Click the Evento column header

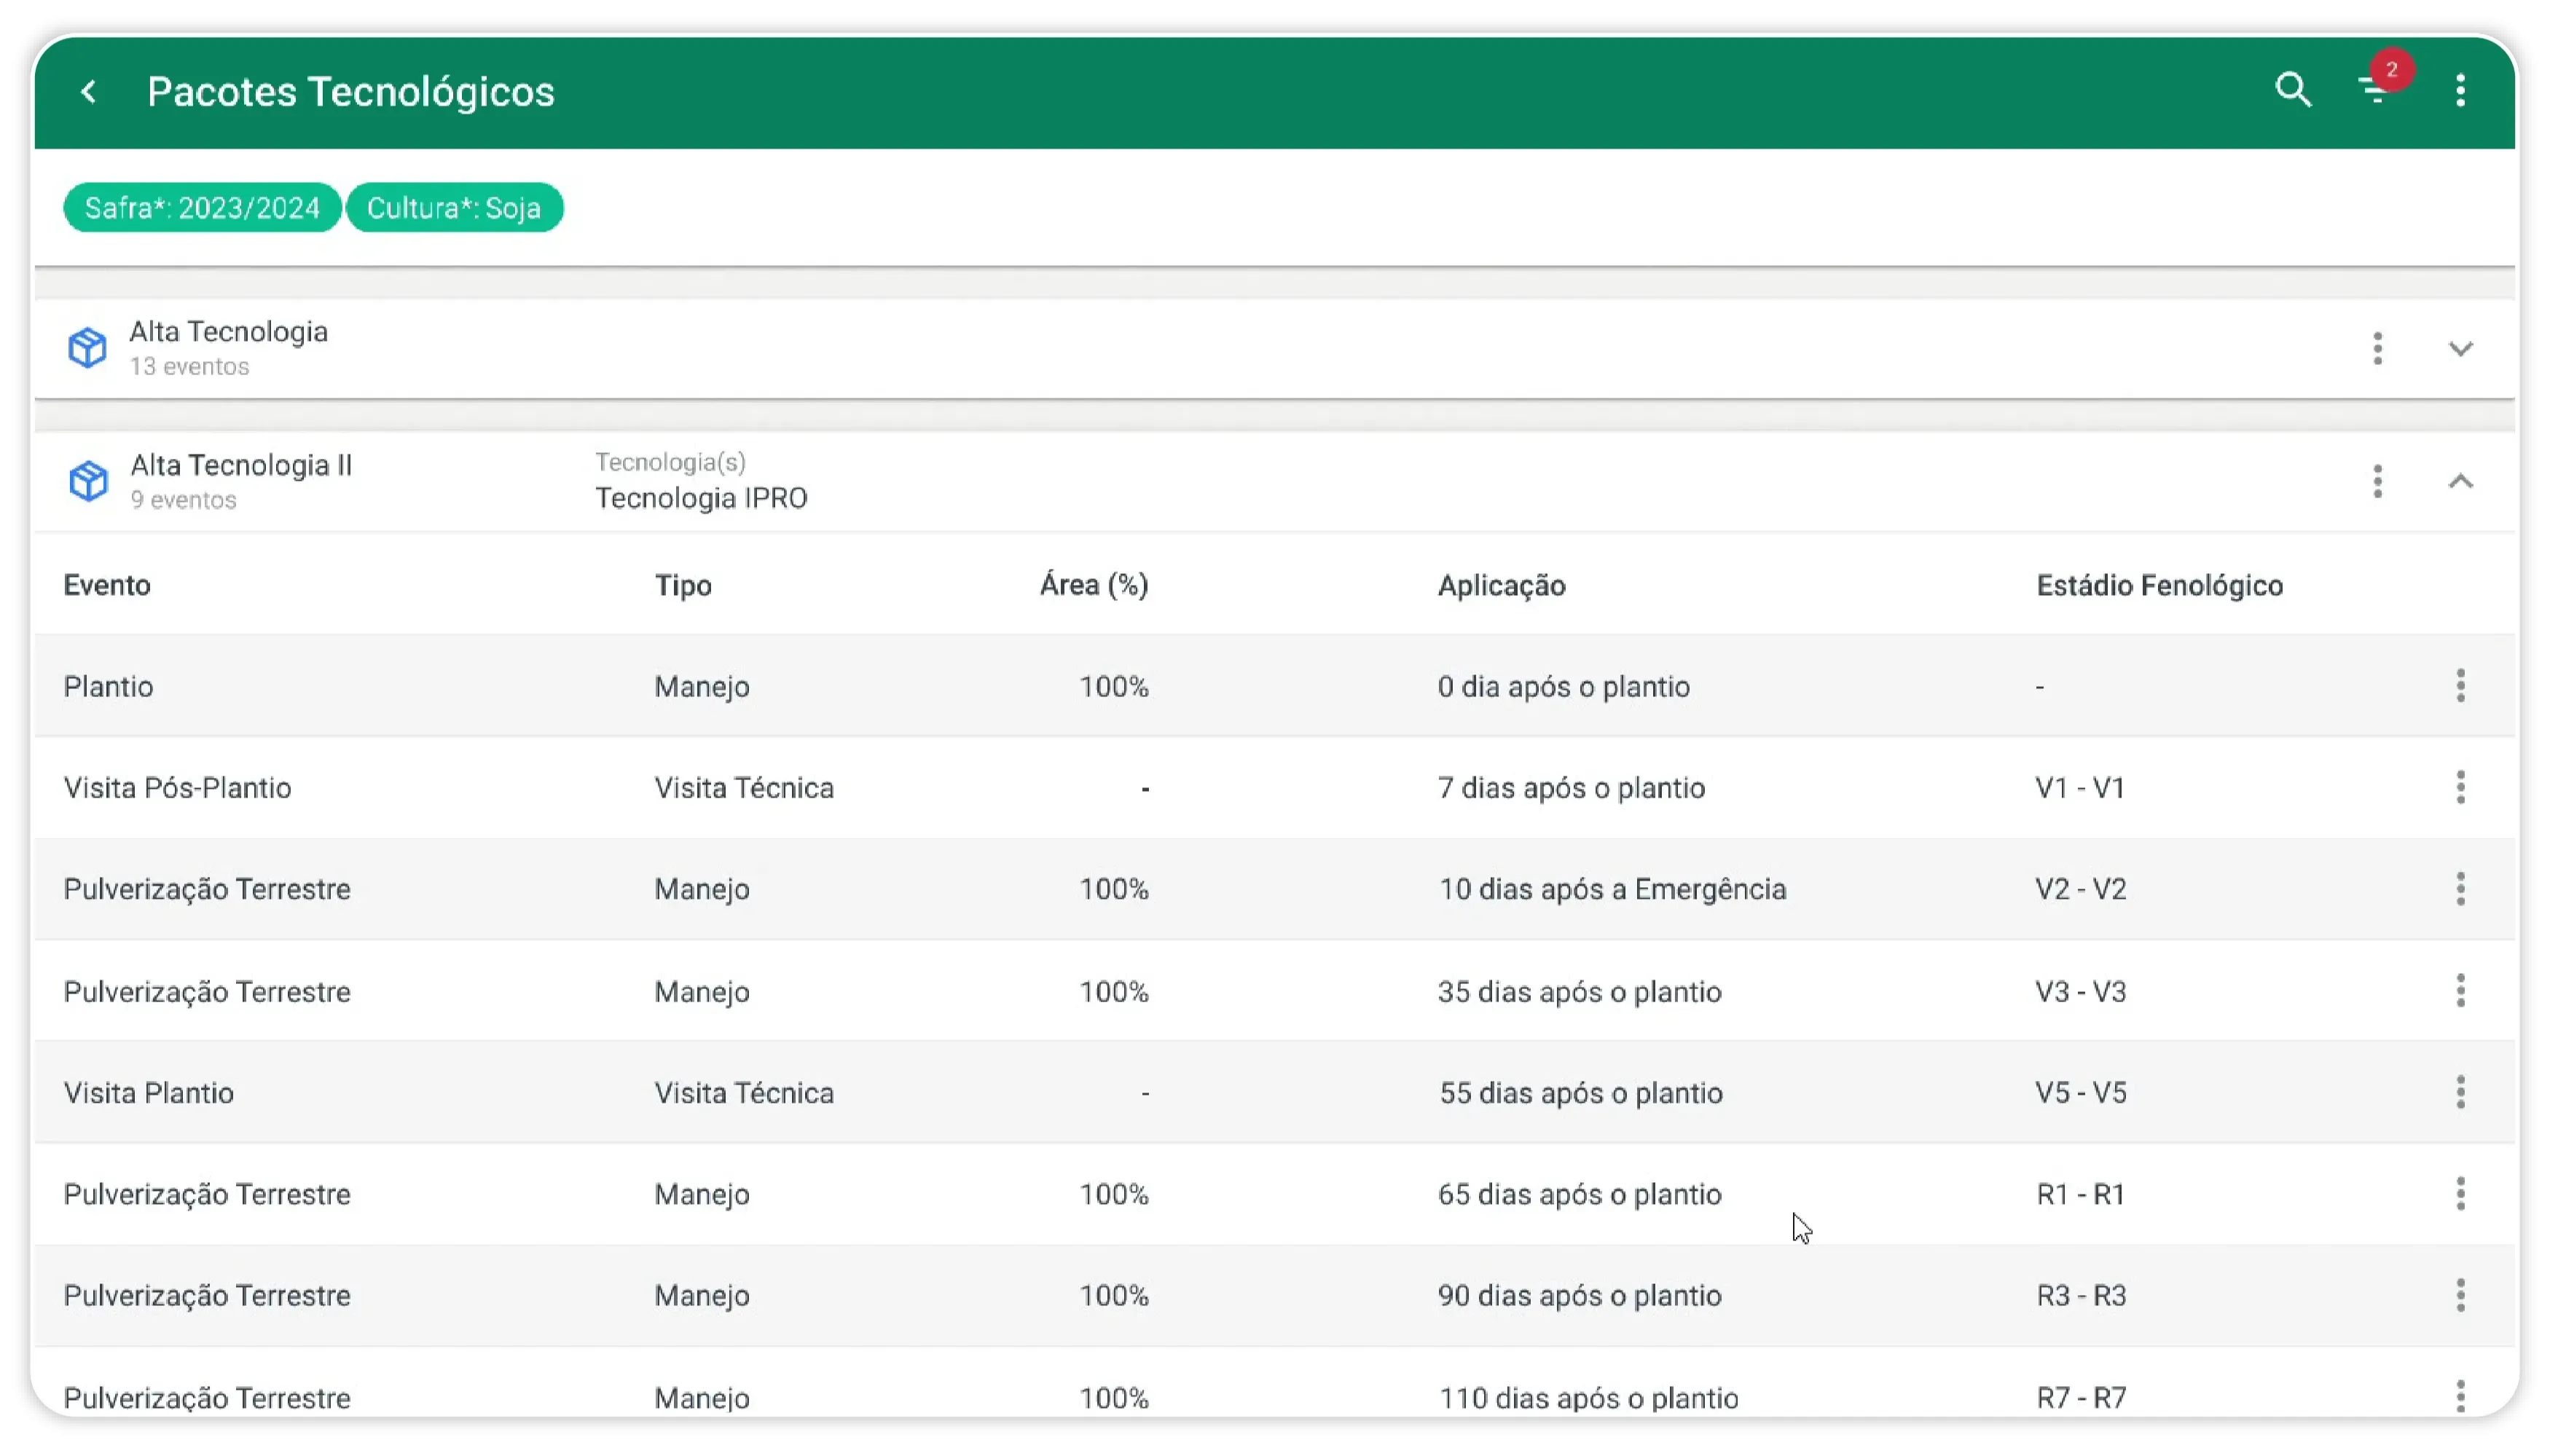click(107, 585)
